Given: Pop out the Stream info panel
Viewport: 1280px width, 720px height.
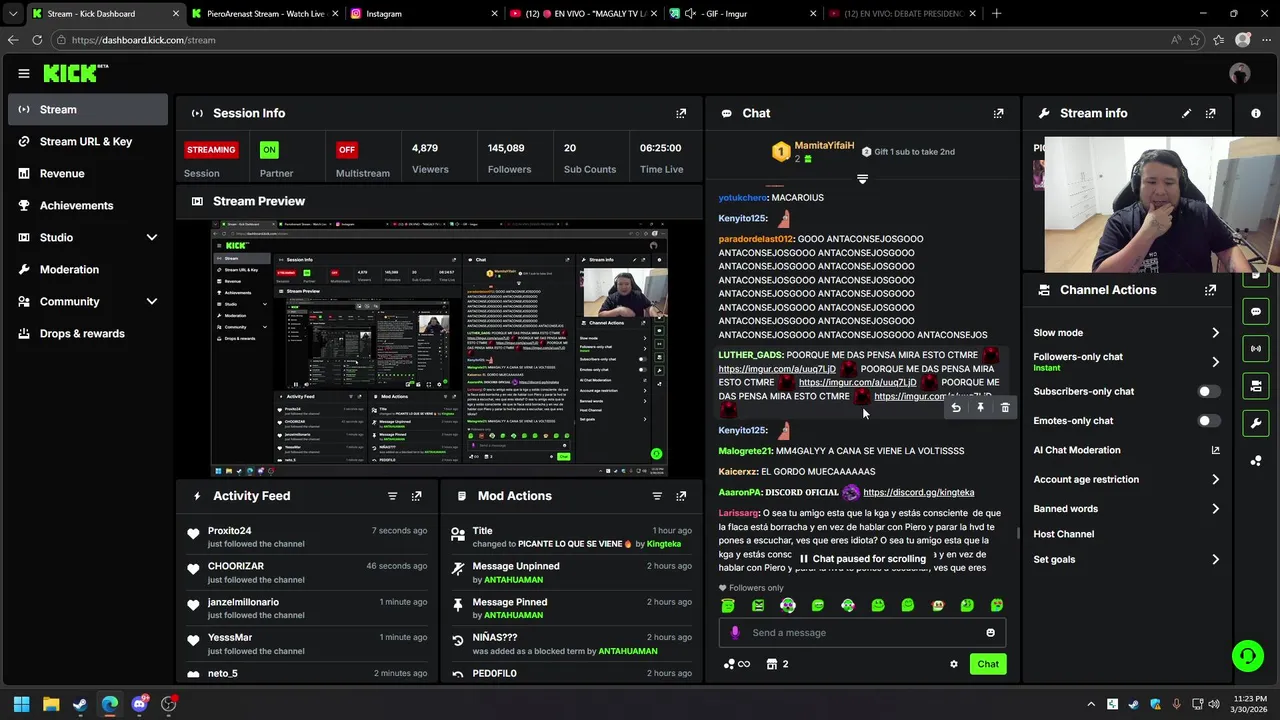Looking at the screenshot, I should [x=1211, y=113].
